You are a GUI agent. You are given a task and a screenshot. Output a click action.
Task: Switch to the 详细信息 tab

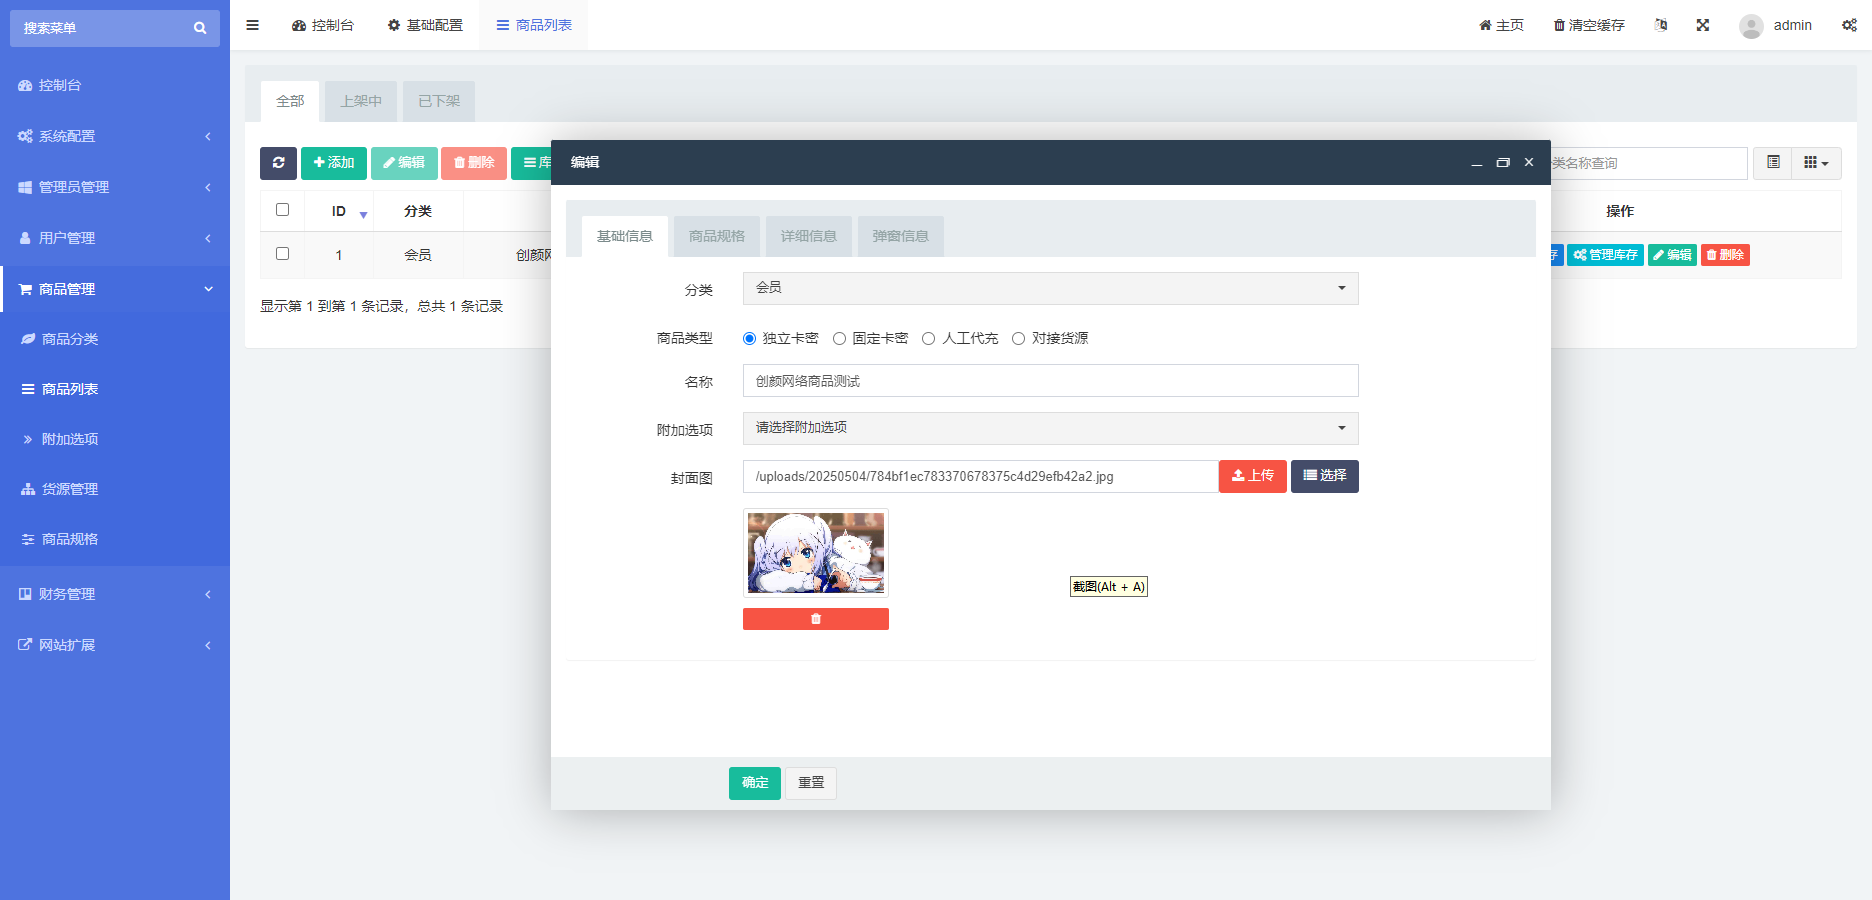pyautogui.click(x=808, y=236)
